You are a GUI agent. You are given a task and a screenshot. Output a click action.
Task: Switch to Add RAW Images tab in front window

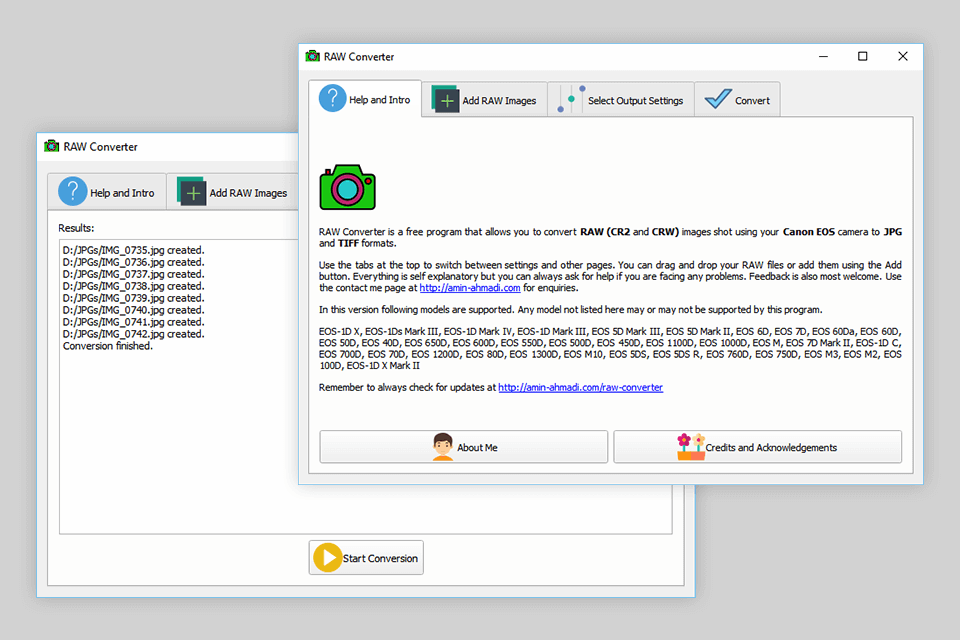484,100
